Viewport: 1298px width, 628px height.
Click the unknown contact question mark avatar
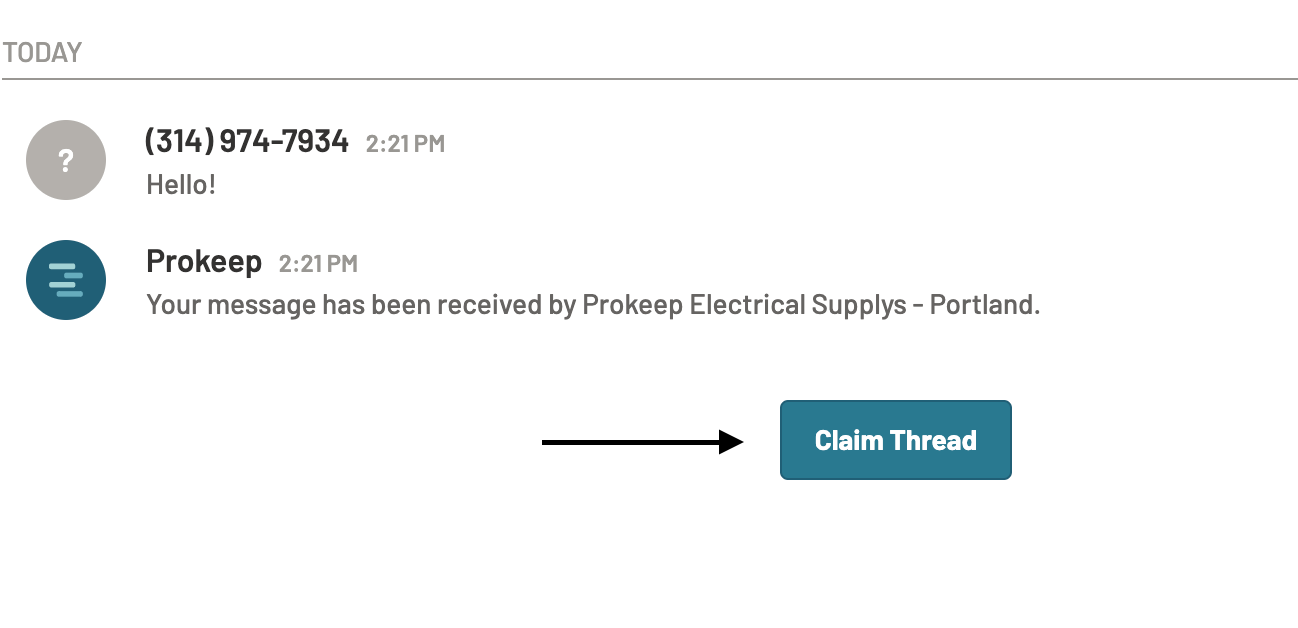tap(66, 160)
